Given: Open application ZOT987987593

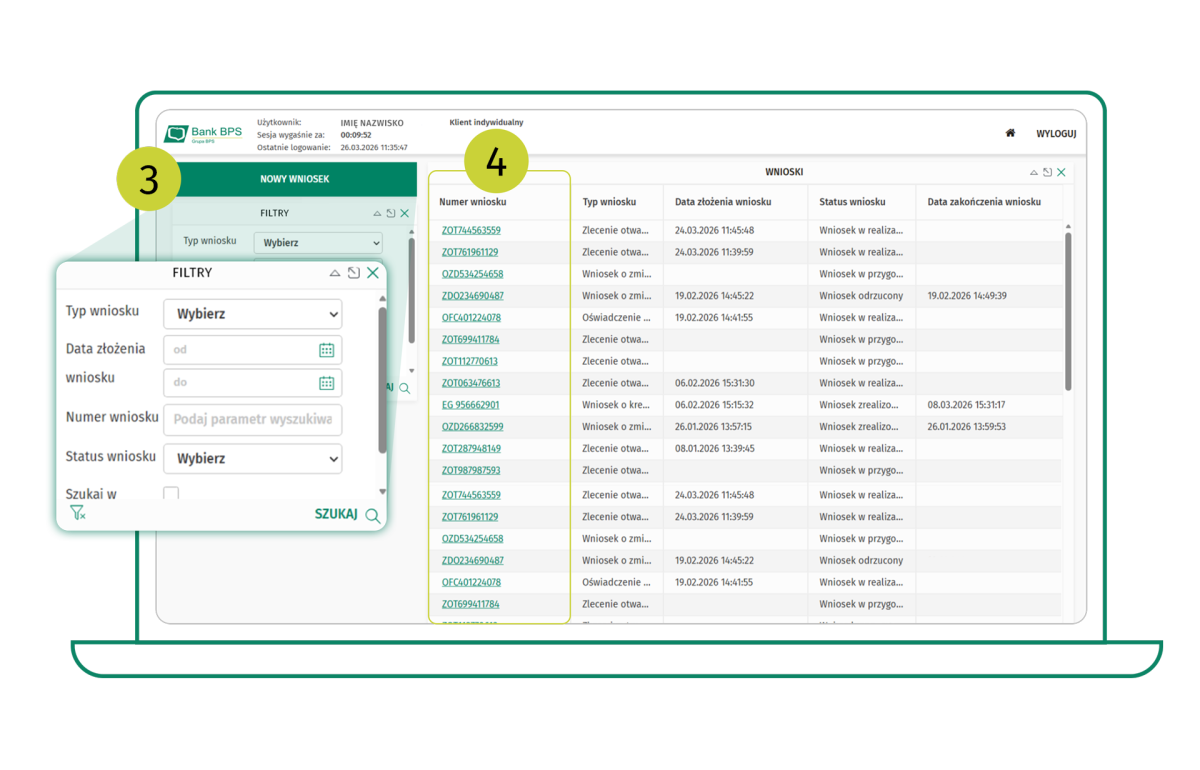Looking at the screenshot, I should click(471, 470).
